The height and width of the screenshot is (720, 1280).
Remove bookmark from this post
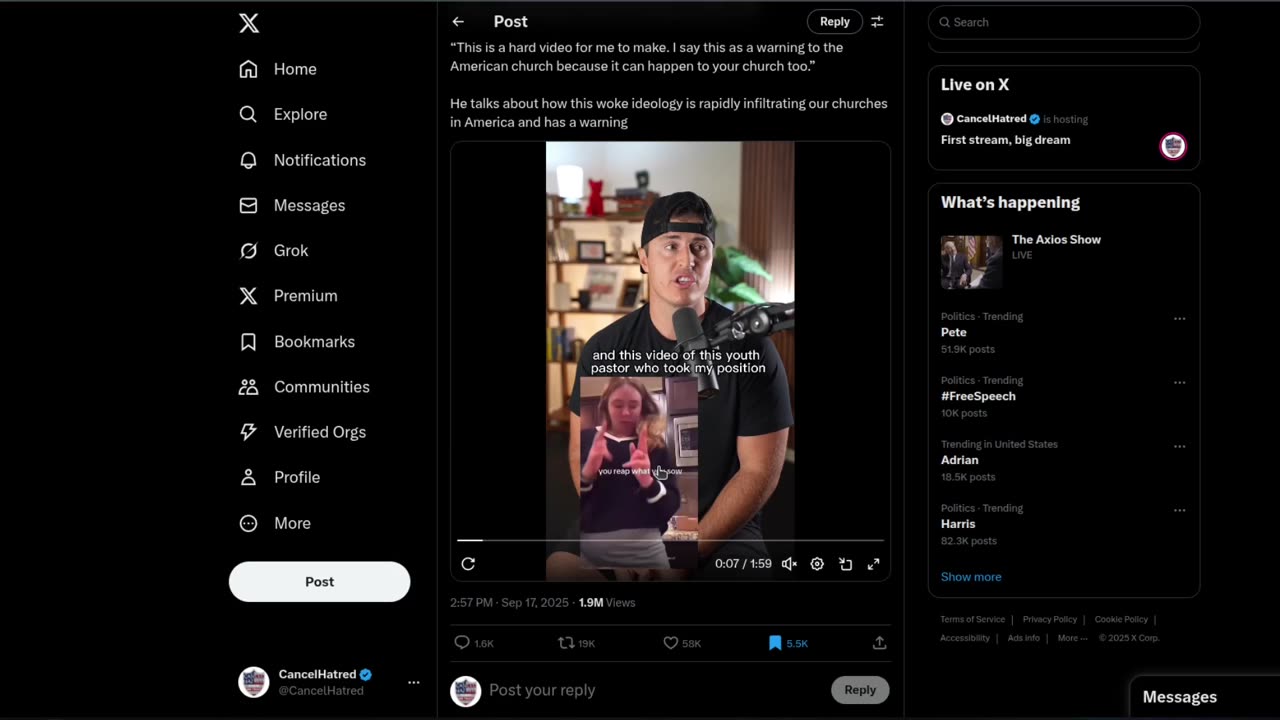775,643
